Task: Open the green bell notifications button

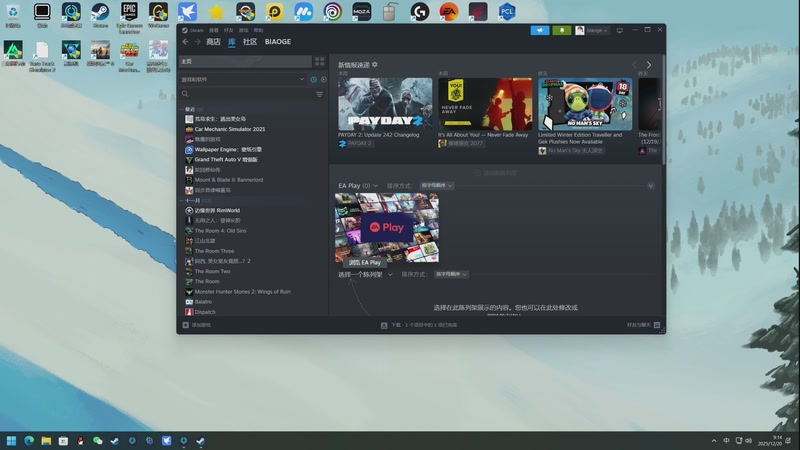Action: click(x=562, y=30)
